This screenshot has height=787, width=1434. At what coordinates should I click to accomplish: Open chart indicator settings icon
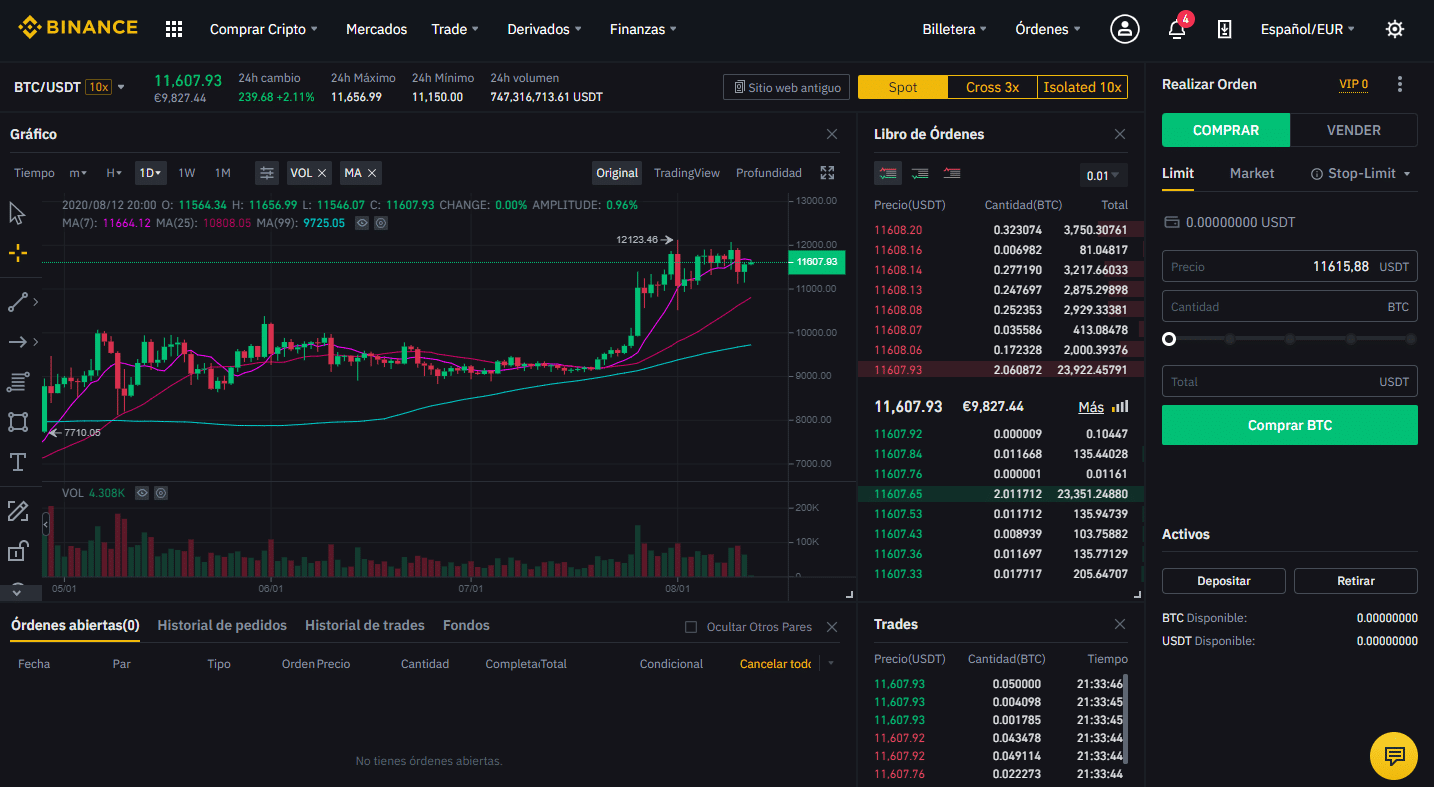[267, 173]
